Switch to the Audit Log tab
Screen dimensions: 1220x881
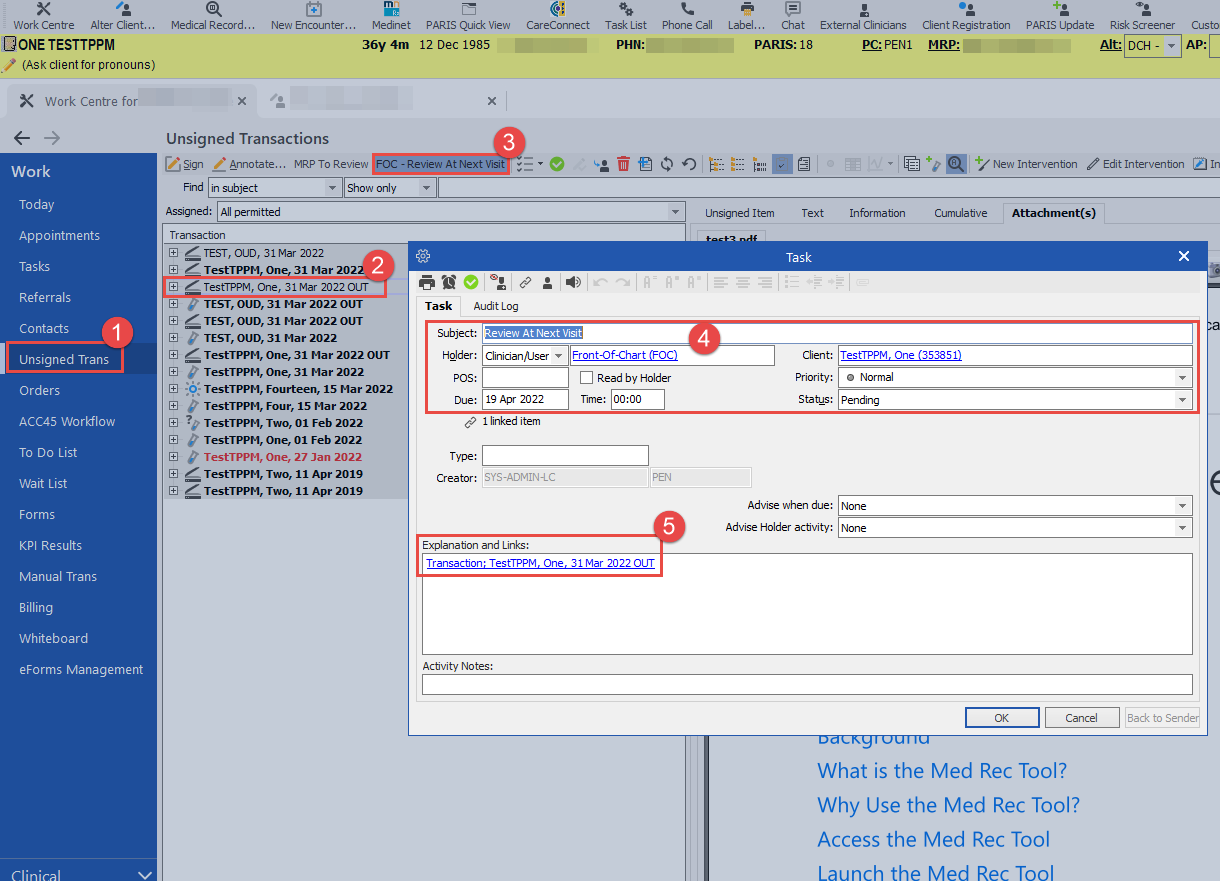tap(495, 306)
